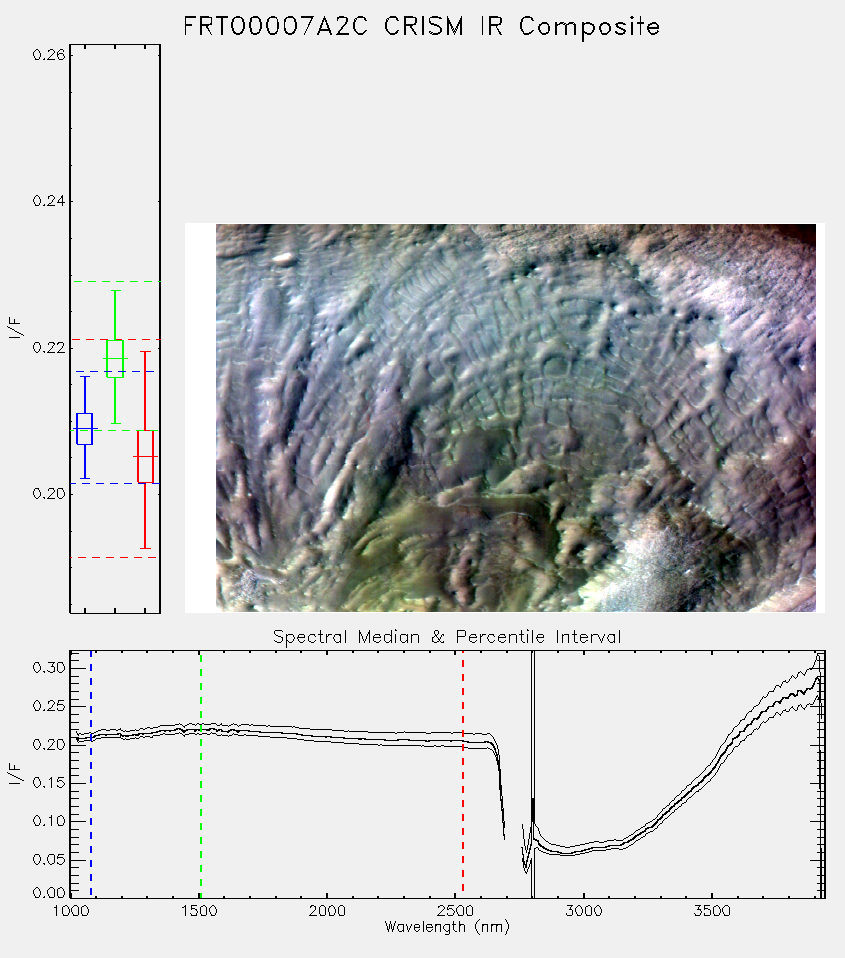
Task: Click the 3500 tick label on wavelength axis
Action: tap(712, 911)
